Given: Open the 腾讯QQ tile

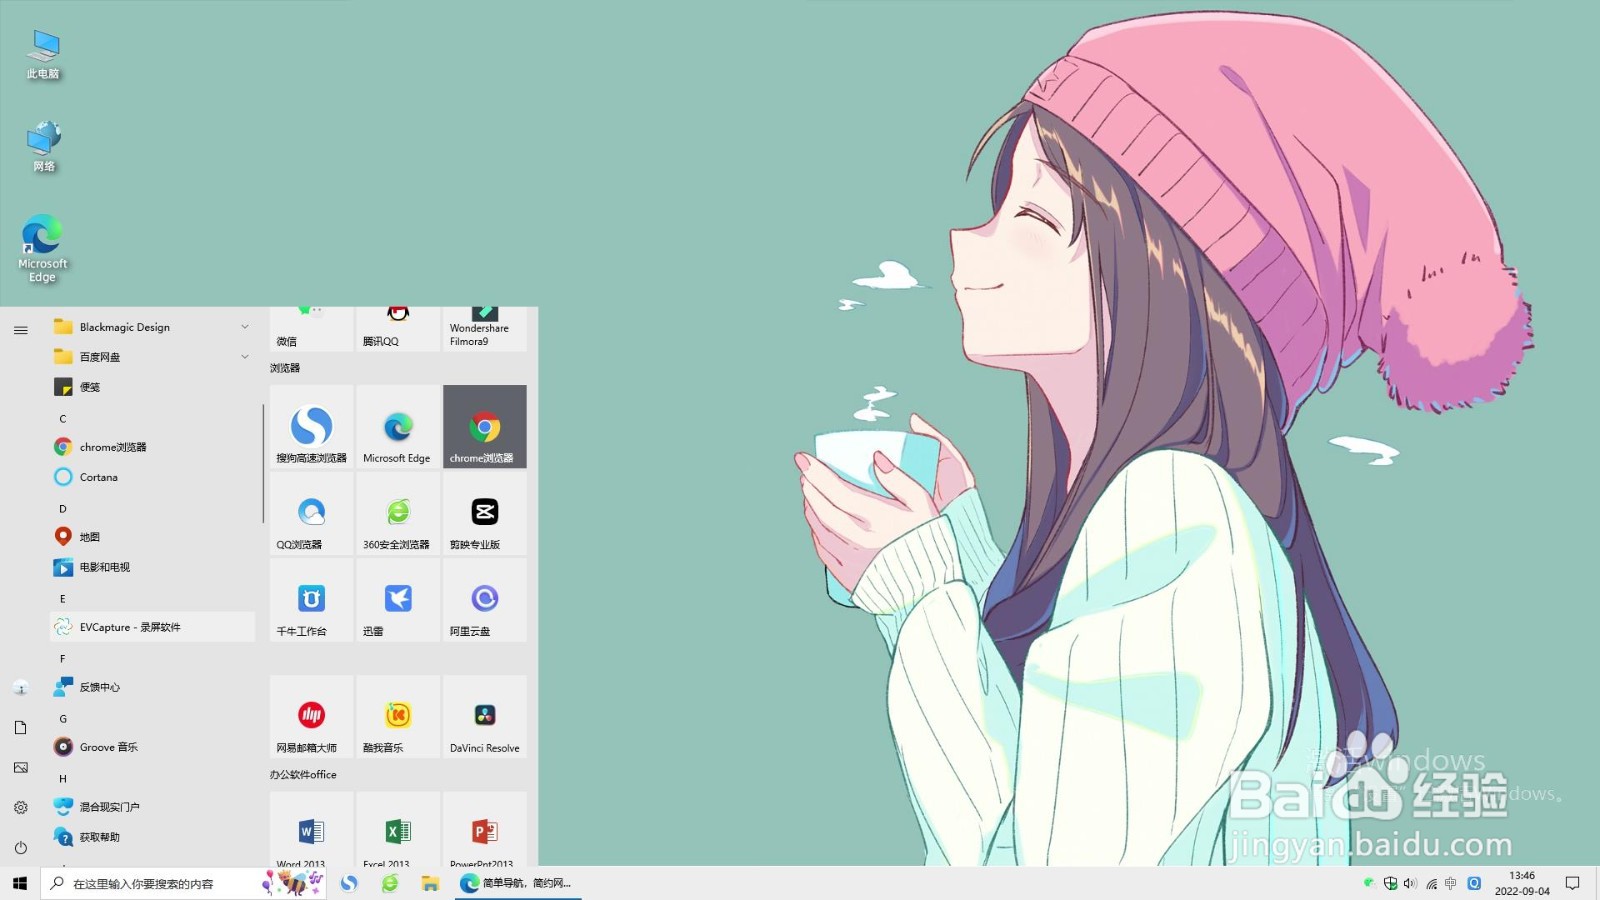Looking at the screenshot, I should coord(398,329).
